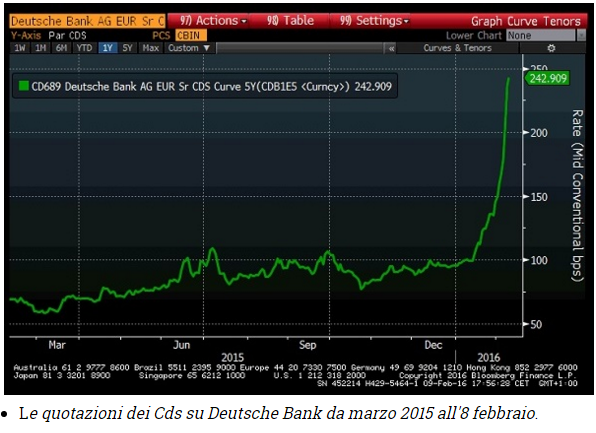Click the Sep x-axis label

(307, 345)
